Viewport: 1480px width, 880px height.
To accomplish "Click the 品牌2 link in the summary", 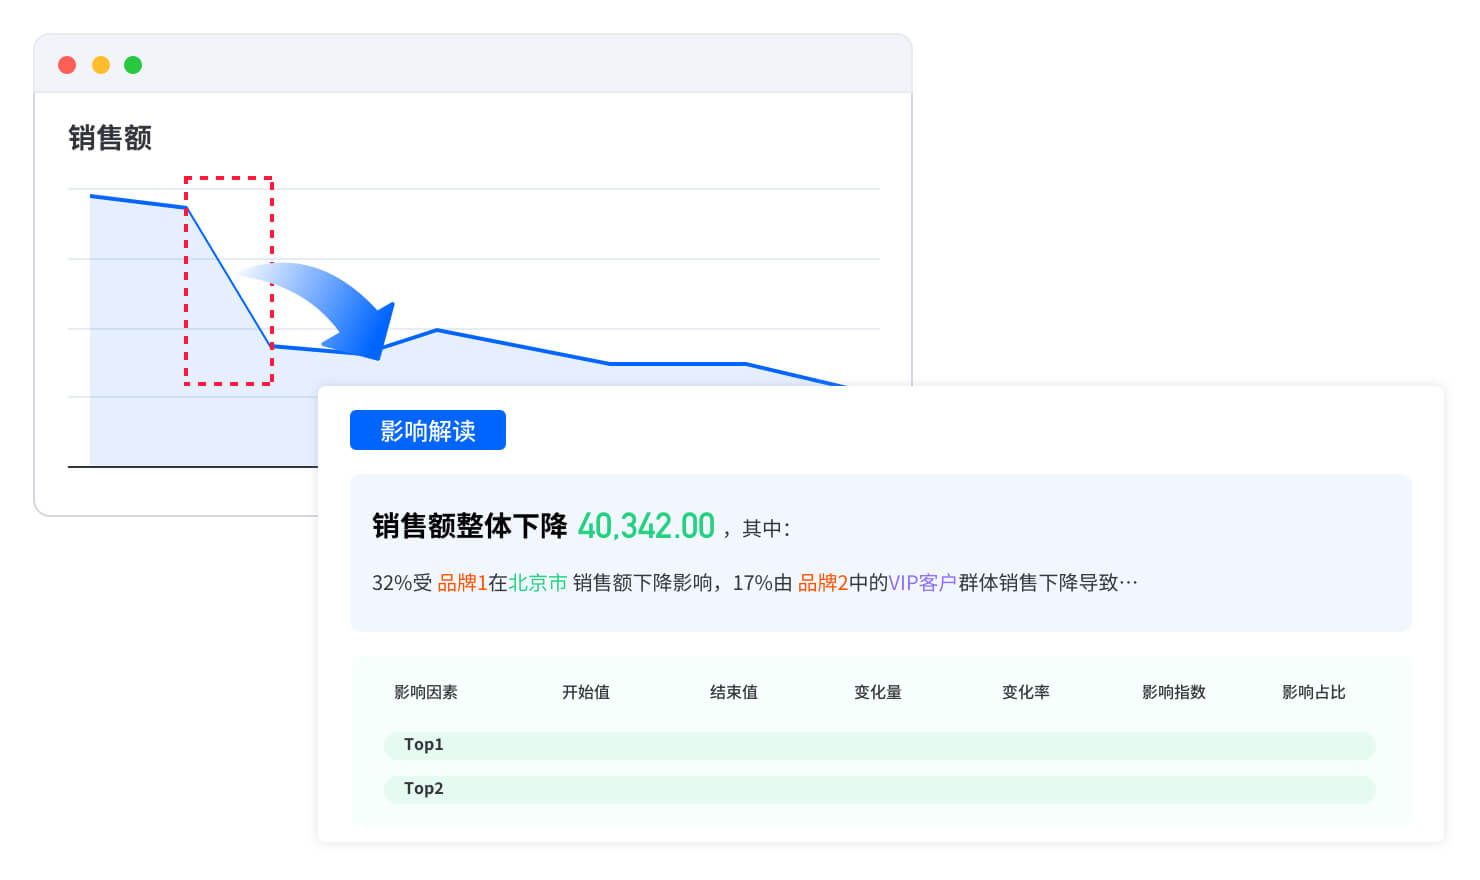I will point(822,583).
